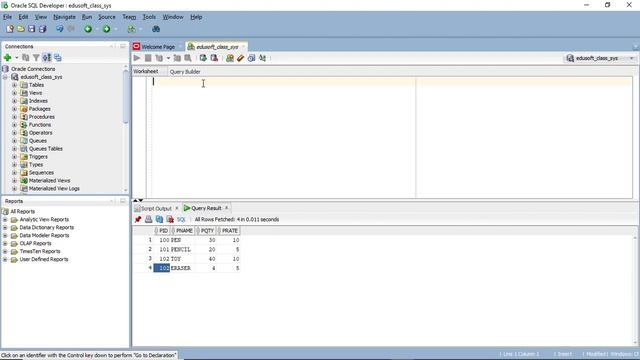
Task: Click the green Back navigation icon
Action: pyautogui.click(x=88, y=29)
